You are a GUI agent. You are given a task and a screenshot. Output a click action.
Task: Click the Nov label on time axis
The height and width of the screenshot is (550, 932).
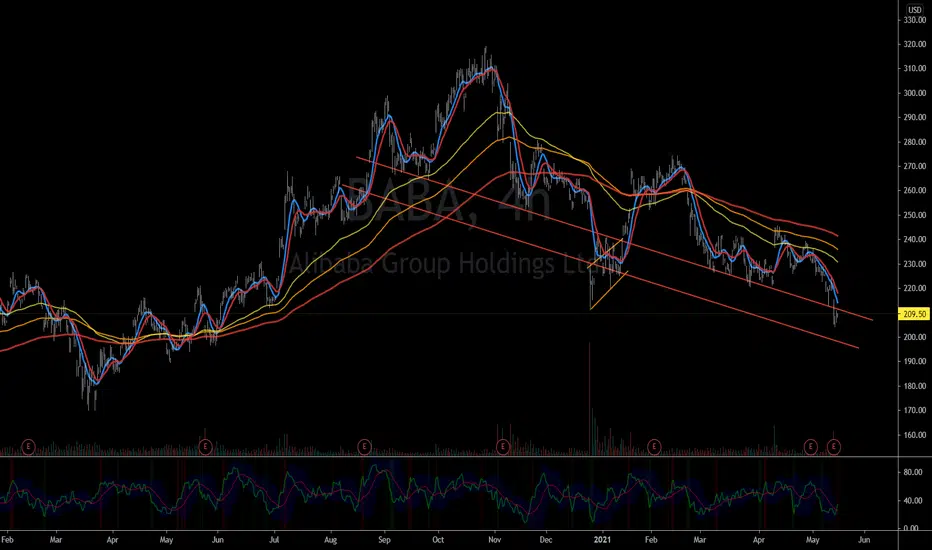pyautogui.click(x=495, y=540)
